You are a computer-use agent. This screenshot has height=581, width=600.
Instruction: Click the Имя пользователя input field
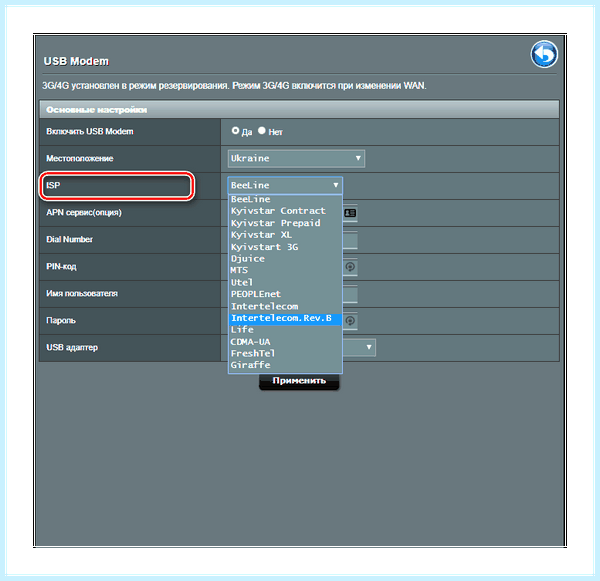(350, 294)
